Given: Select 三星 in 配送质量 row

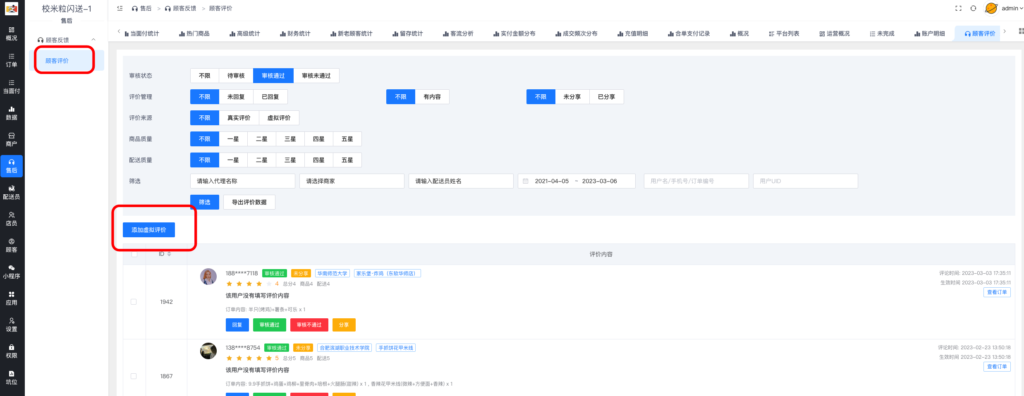Looking at the screenshot, I should click(x=290, y=160).
